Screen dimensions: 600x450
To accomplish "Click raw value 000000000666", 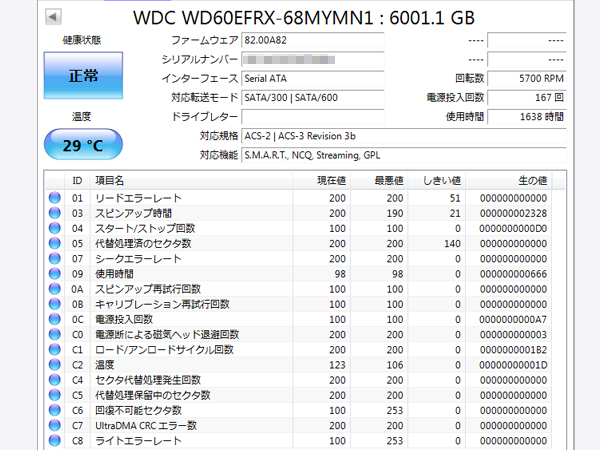I will coord(513,274).
